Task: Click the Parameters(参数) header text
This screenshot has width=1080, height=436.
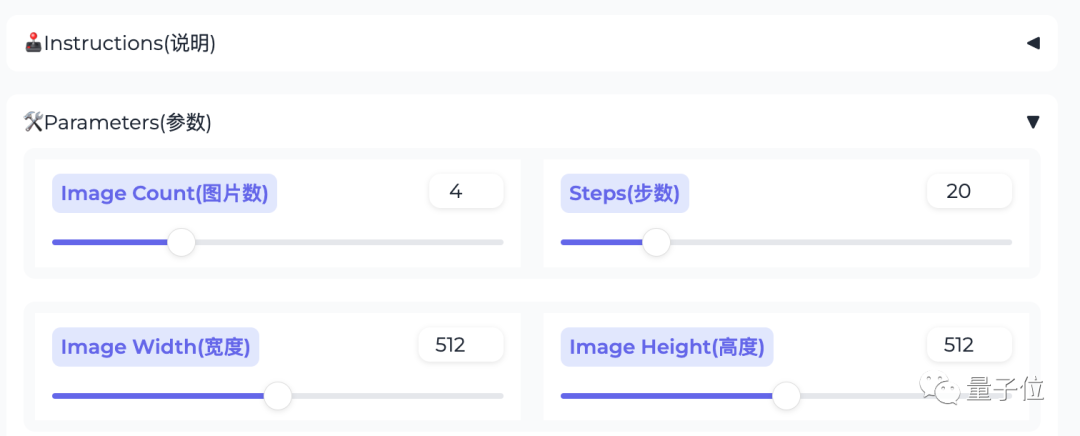Action: [x=128, y=122]
